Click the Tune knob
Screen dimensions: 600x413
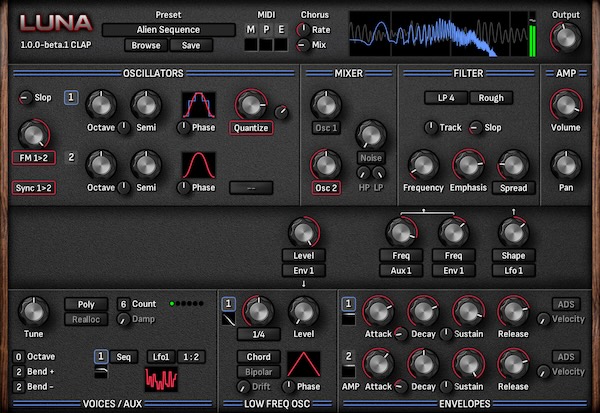tap(34, 312)
